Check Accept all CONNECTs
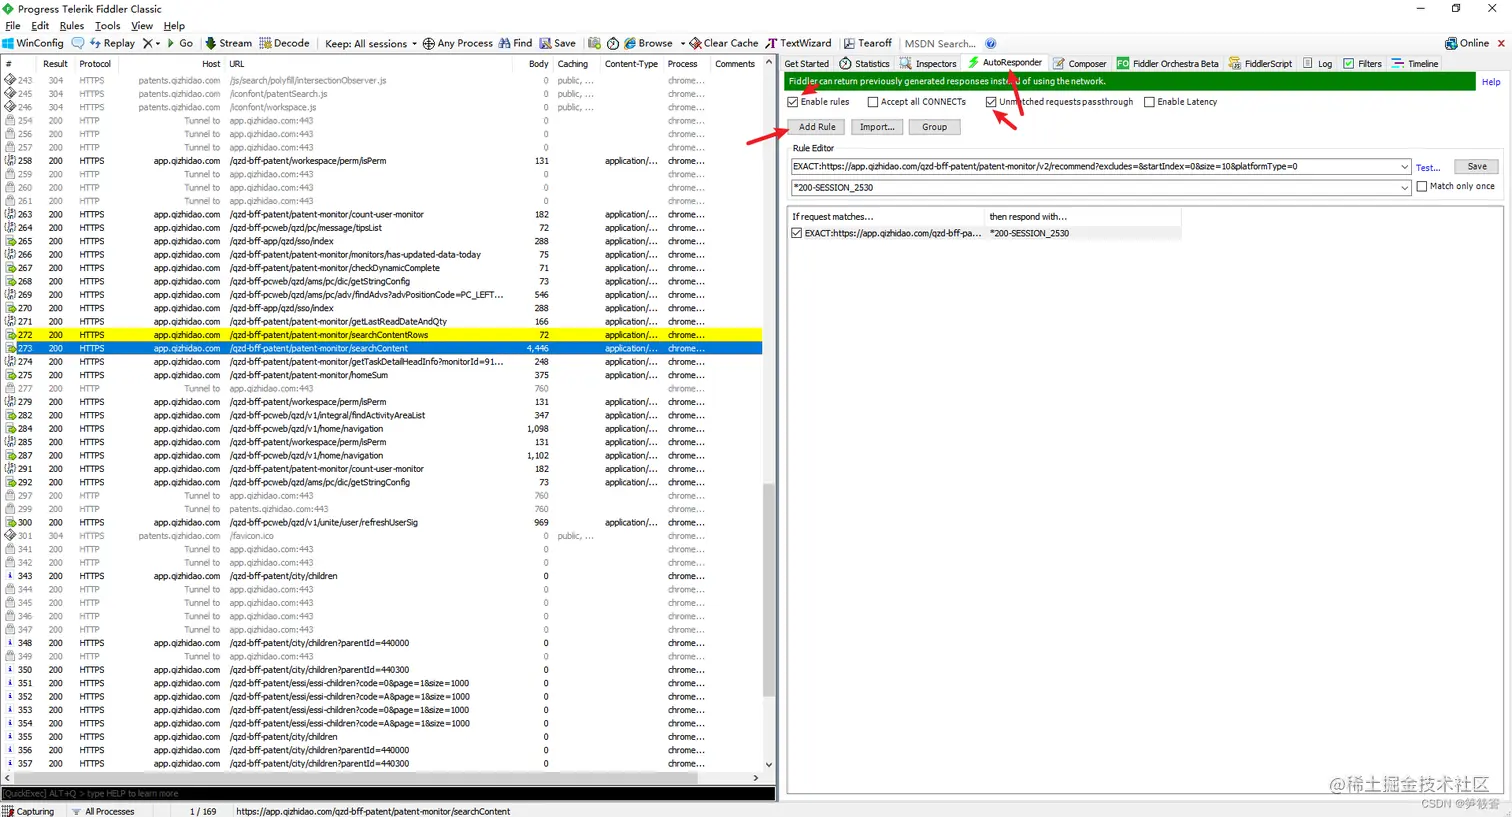Screen dimensions: 1512x817 click(x=873, y=102)
